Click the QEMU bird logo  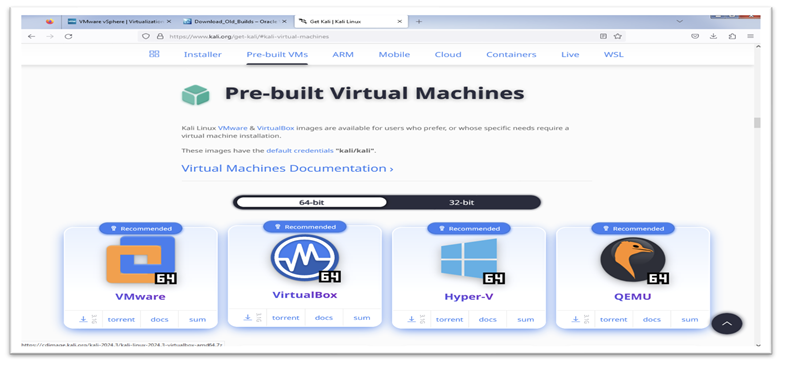click(x=633, y=260)
